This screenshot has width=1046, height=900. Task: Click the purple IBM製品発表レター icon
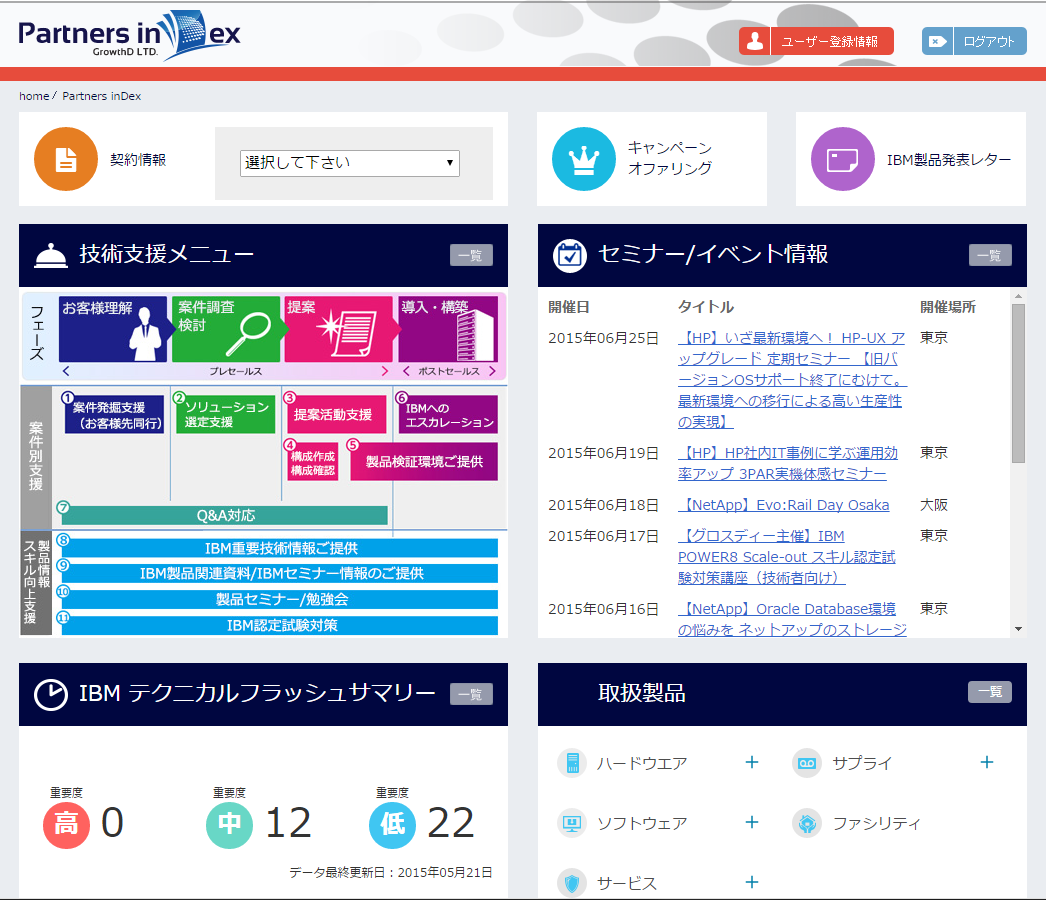tap(843, 159)
